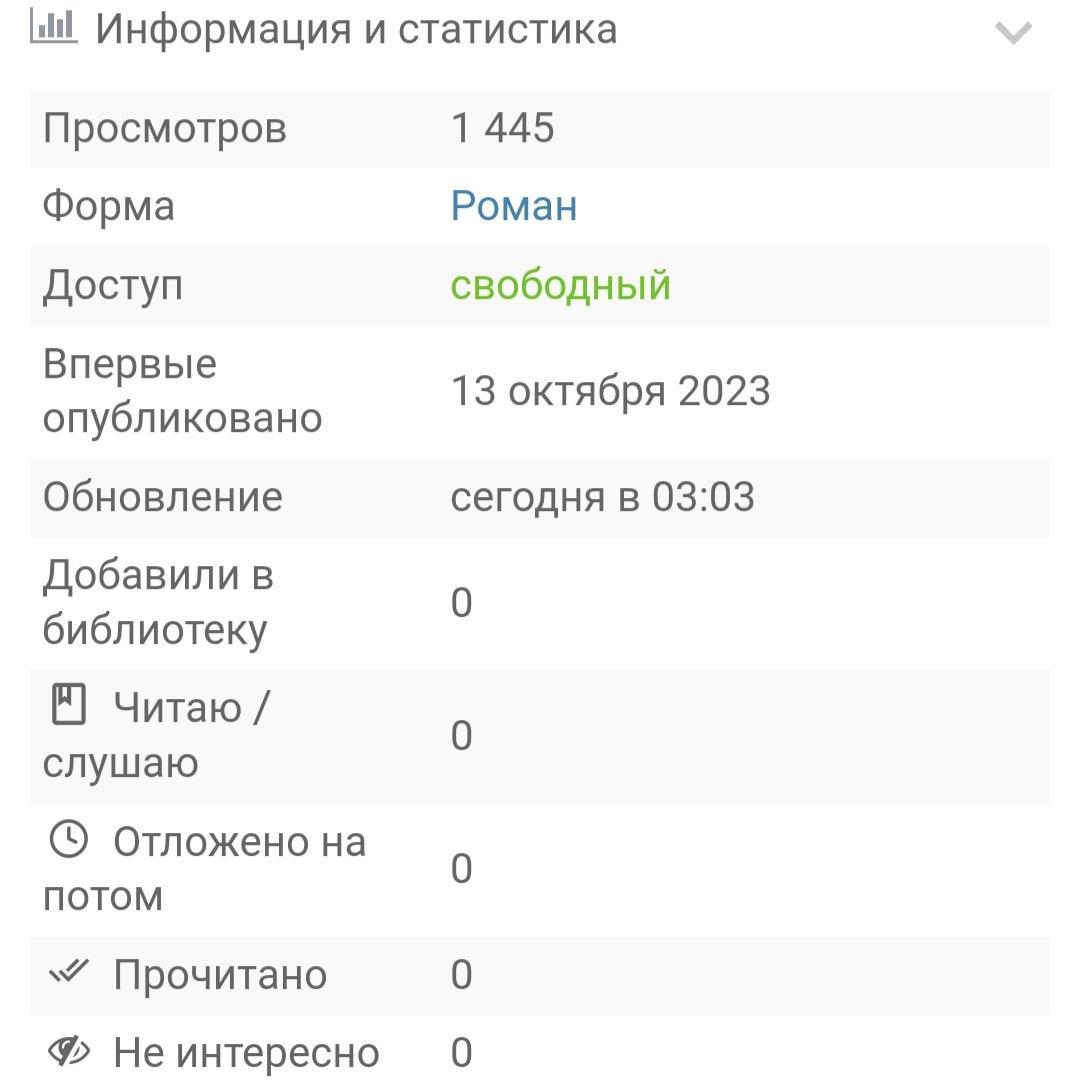Select the Прочитано label text
1080x1088 pixels.
pyautogui.click(x=220, y=975)
